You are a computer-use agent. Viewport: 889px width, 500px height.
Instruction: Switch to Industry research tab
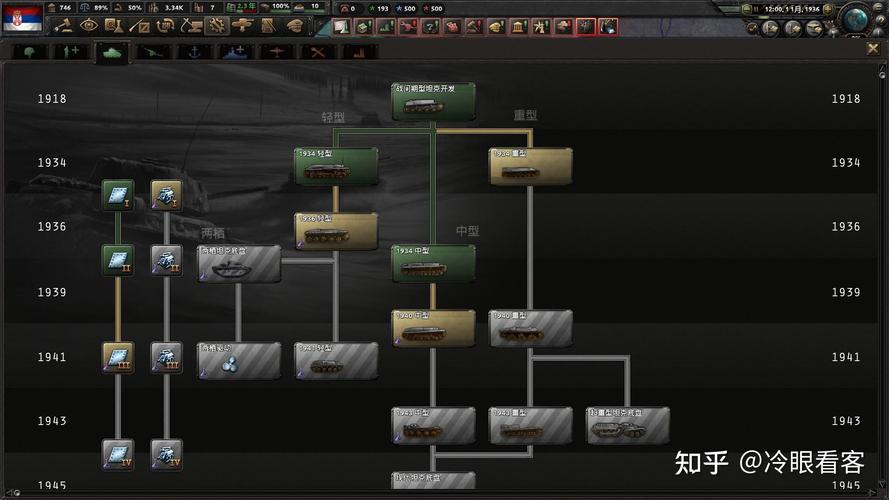(359, 52)
